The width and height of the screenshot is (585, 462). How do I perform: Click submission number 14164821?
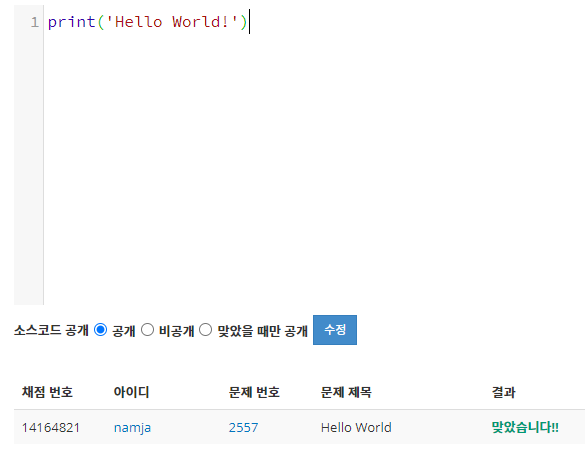tap(51, 427)
